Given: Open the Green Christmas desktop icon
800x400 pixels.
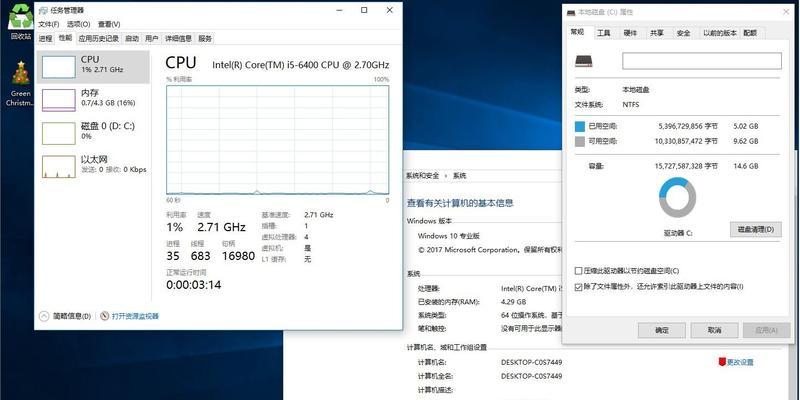Looking at the screenshot, I should pyautogui.click(x=21, y=84).
